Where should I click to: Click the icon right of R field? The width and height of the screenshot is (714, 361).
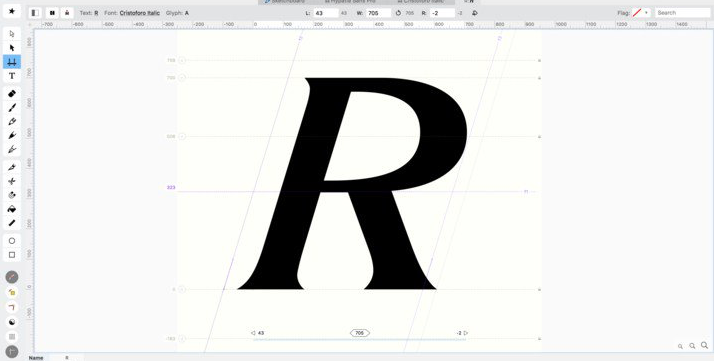[474, 13]
